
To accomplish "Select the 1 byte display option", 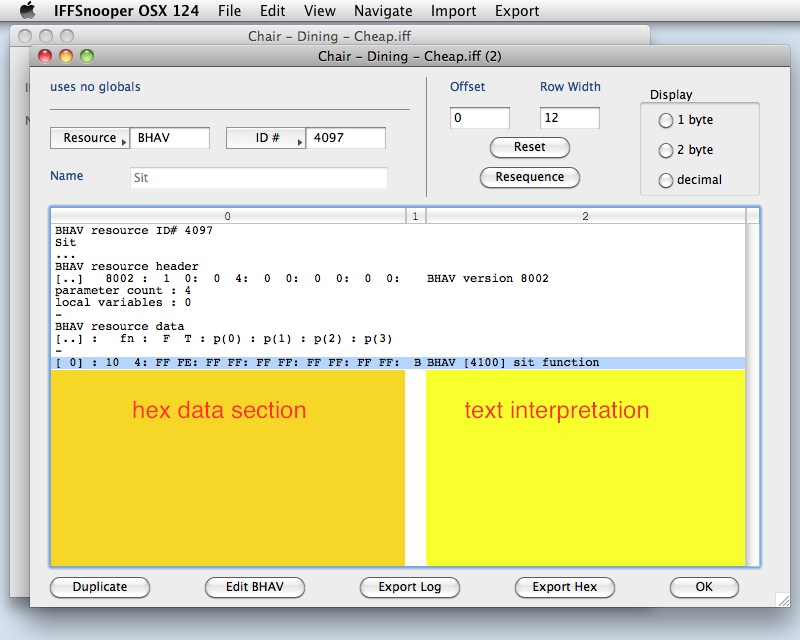I will (666, 121).
